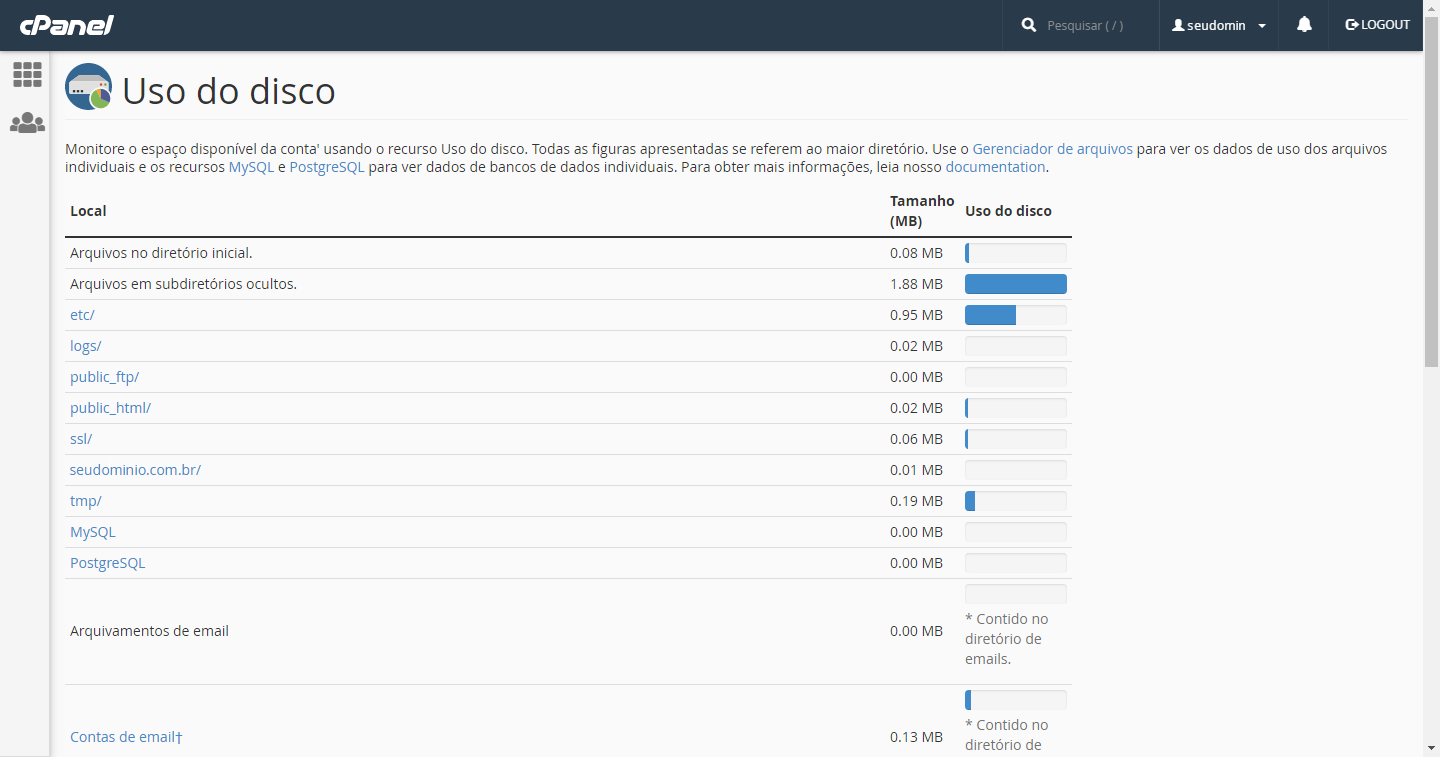Click the usage bar for subdiretórios ocultos
This screenshot has width=1440, height=757.
coord(1016,284)
